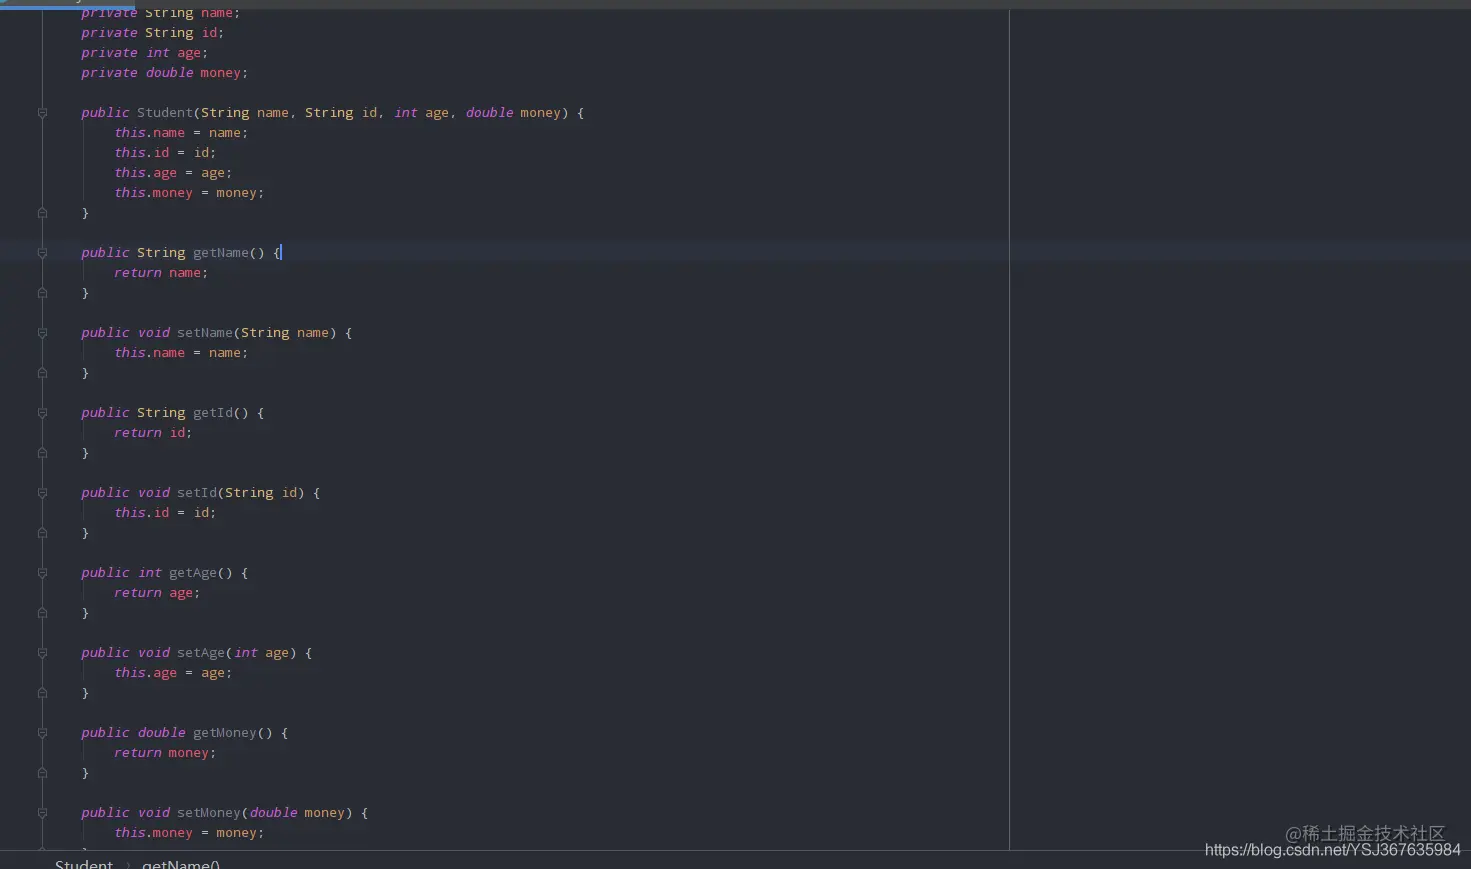Image resolution: width=1471 pixels, height=869 pixels.
Task: Click the fold end marker closing getMoney()
Action: pyautogui.click(x=42, y=773)
